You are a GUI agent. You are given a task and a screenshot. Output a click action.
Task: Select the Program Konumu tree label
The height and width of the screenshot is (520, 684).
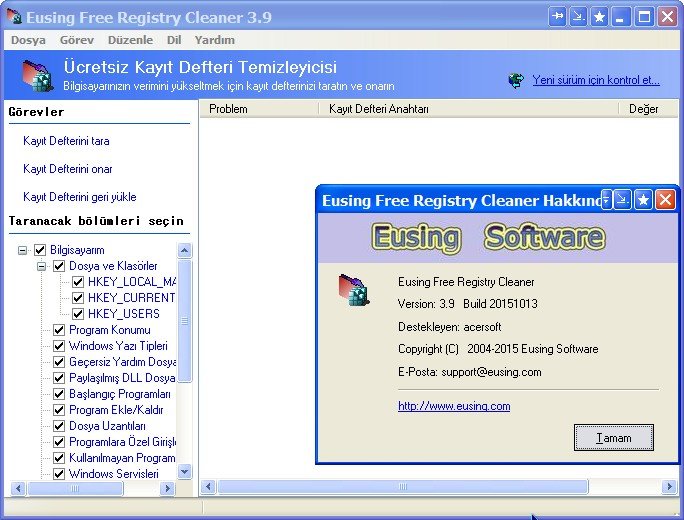pyautogui.click(x=110, y=330)
